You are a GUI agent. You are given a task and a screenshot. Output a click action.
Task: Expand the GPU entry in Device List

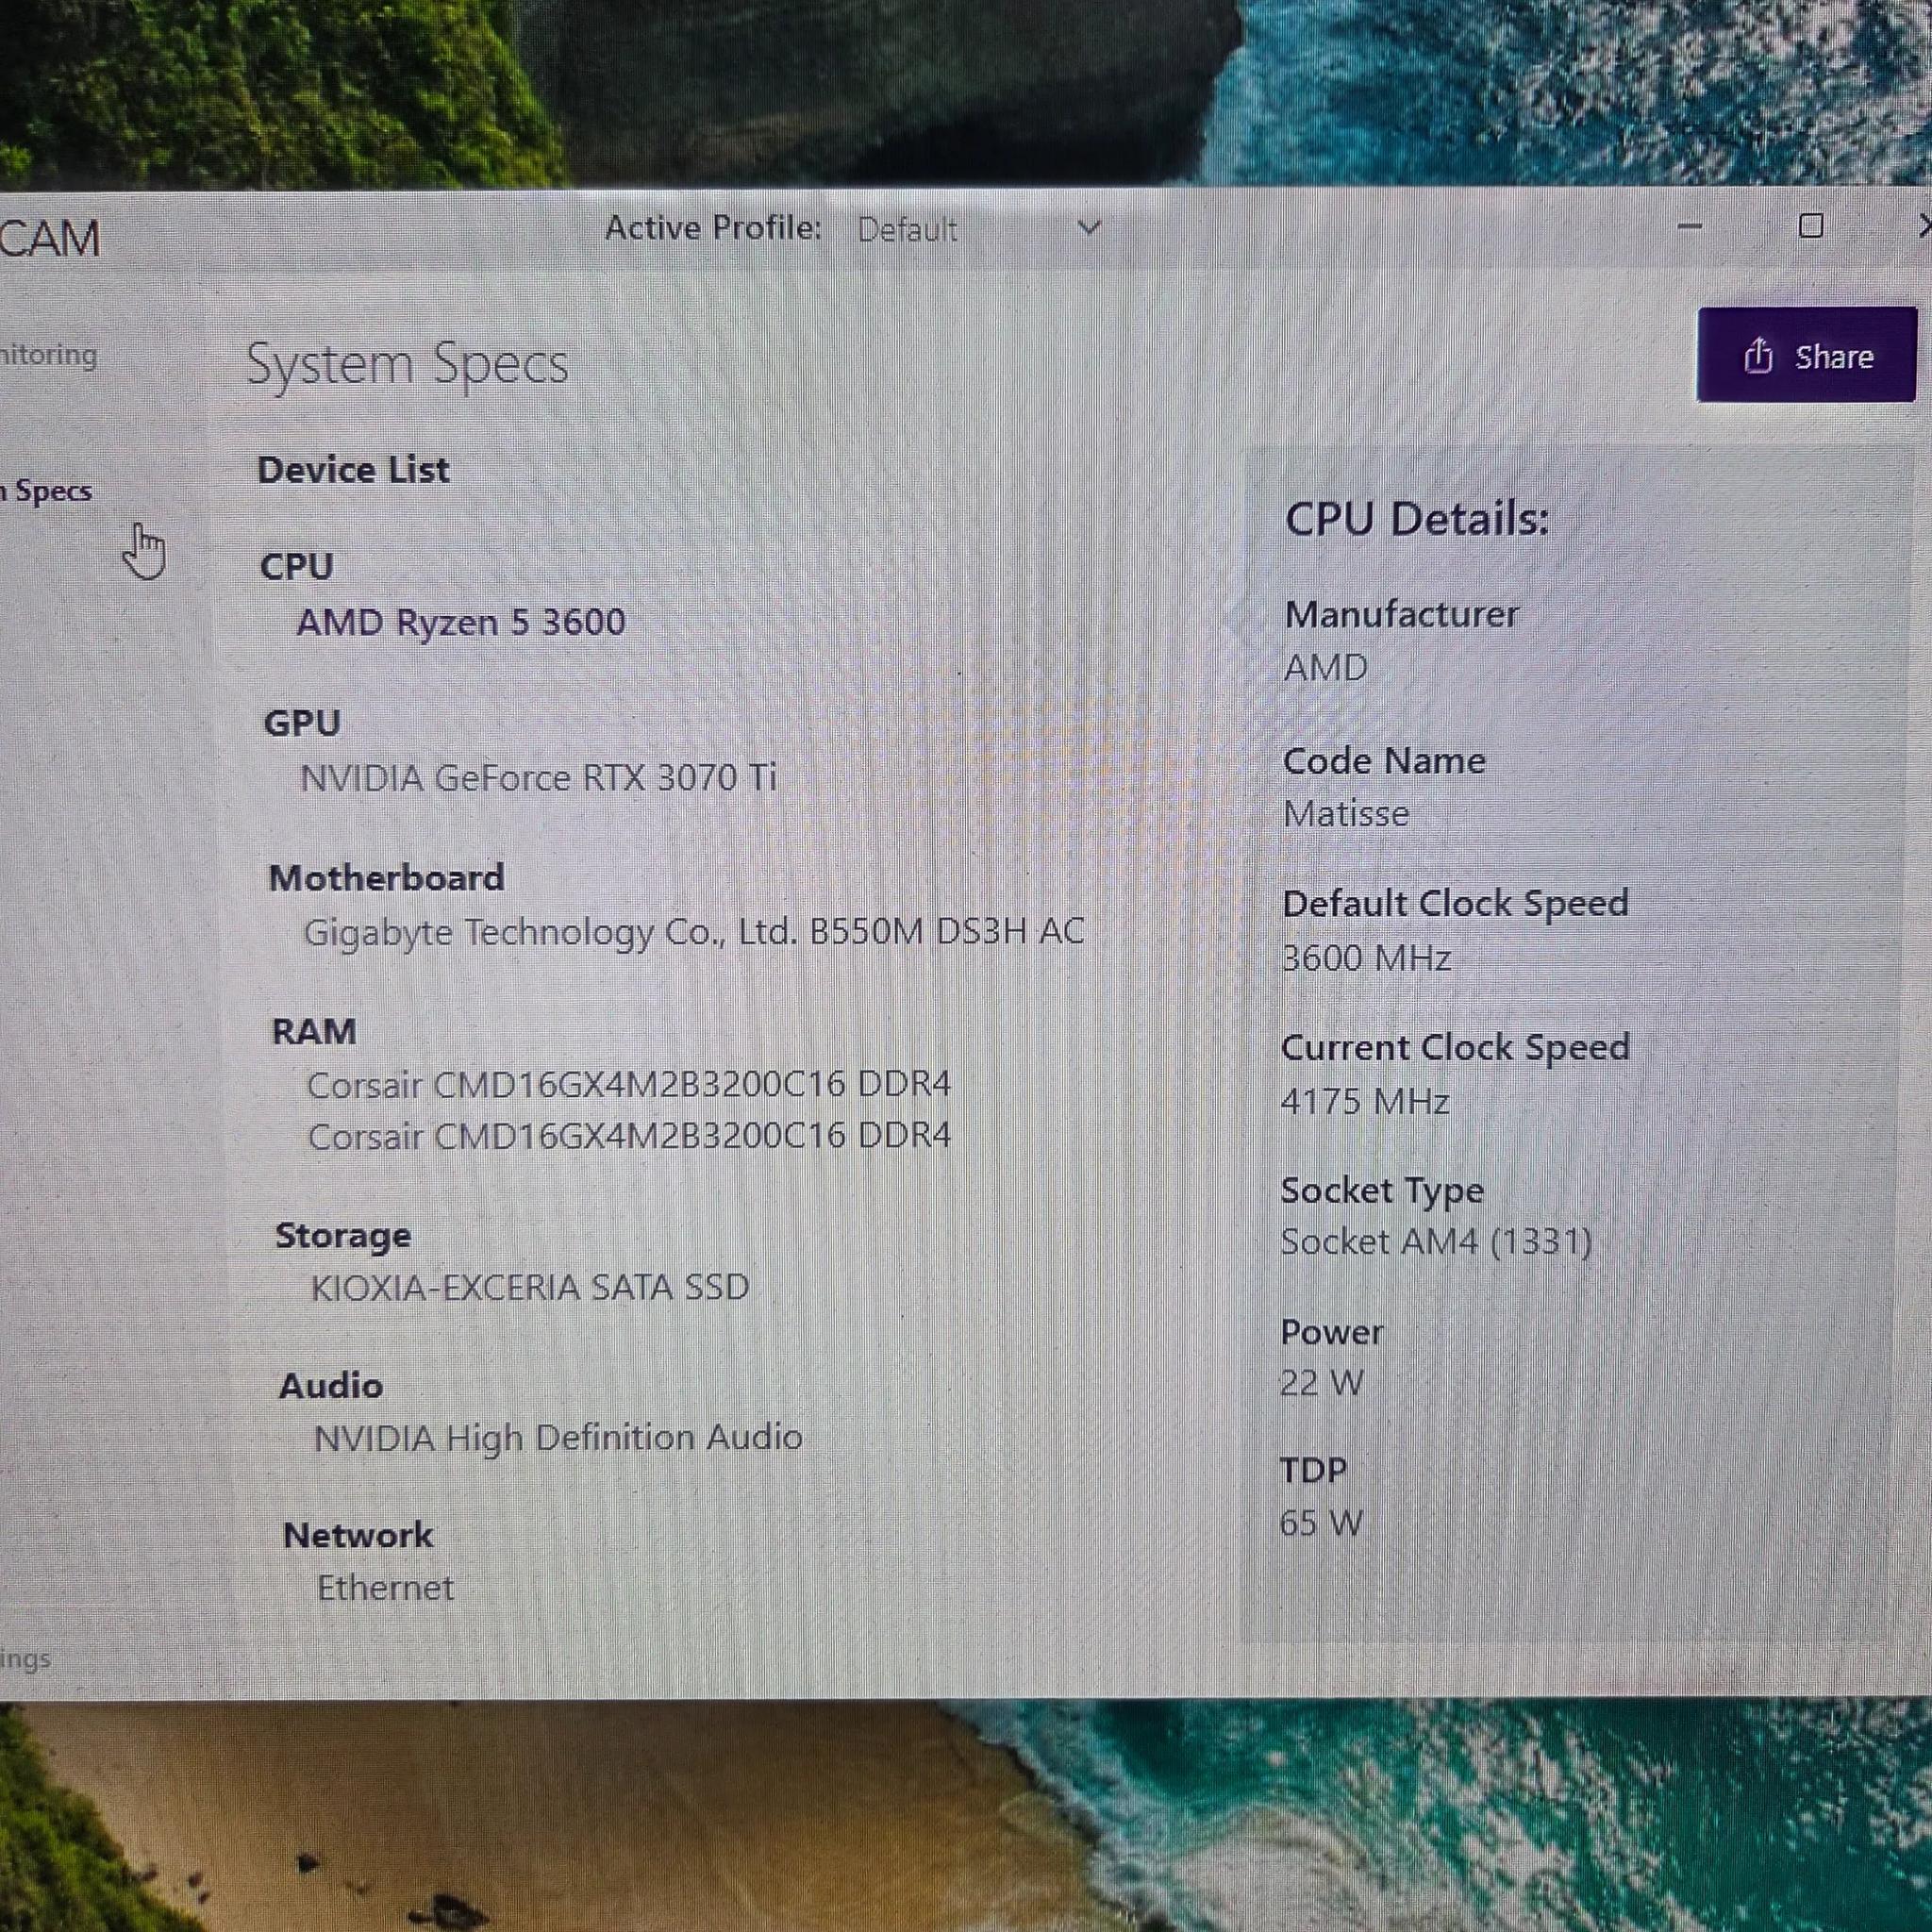300,722
